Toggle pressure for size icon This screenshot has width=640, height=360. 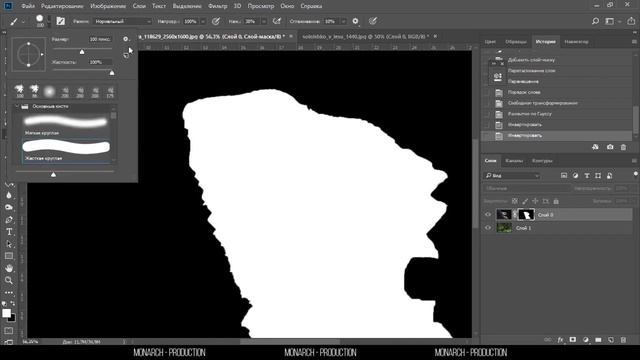point(373,21)
